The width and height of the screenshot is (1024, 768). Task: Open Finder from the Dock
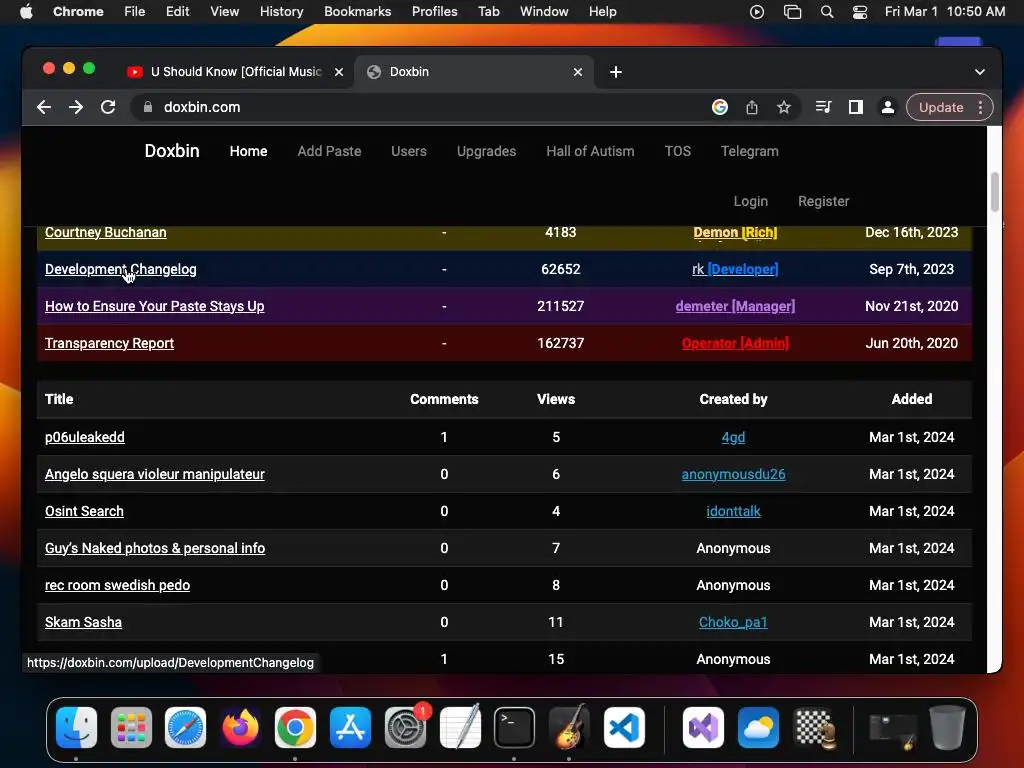[x=76, y=728]
